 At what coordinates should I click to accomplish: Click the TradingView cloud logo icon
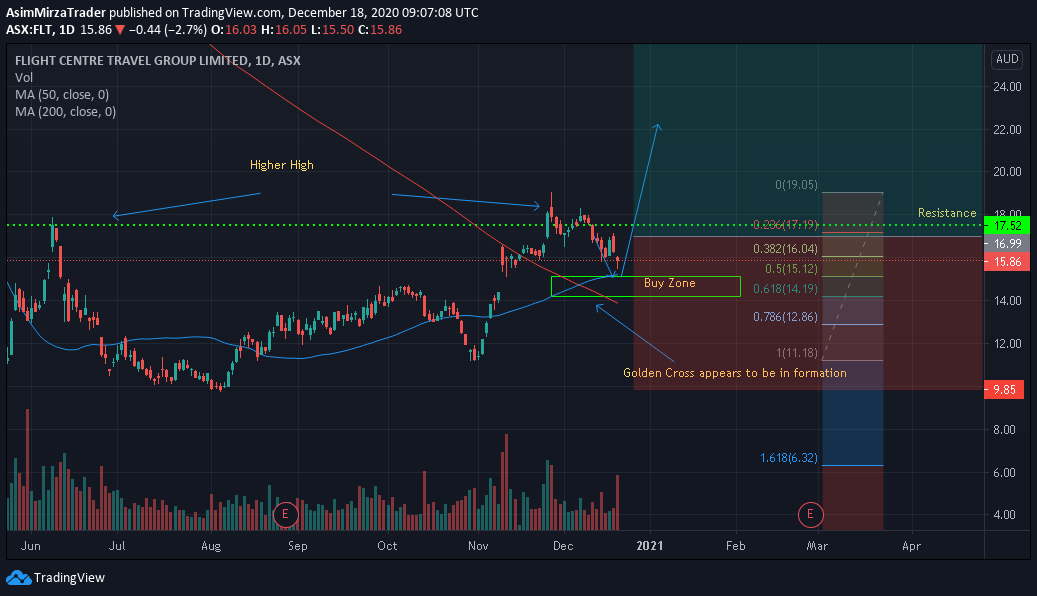pyautogui.click(x=19, y=577)
